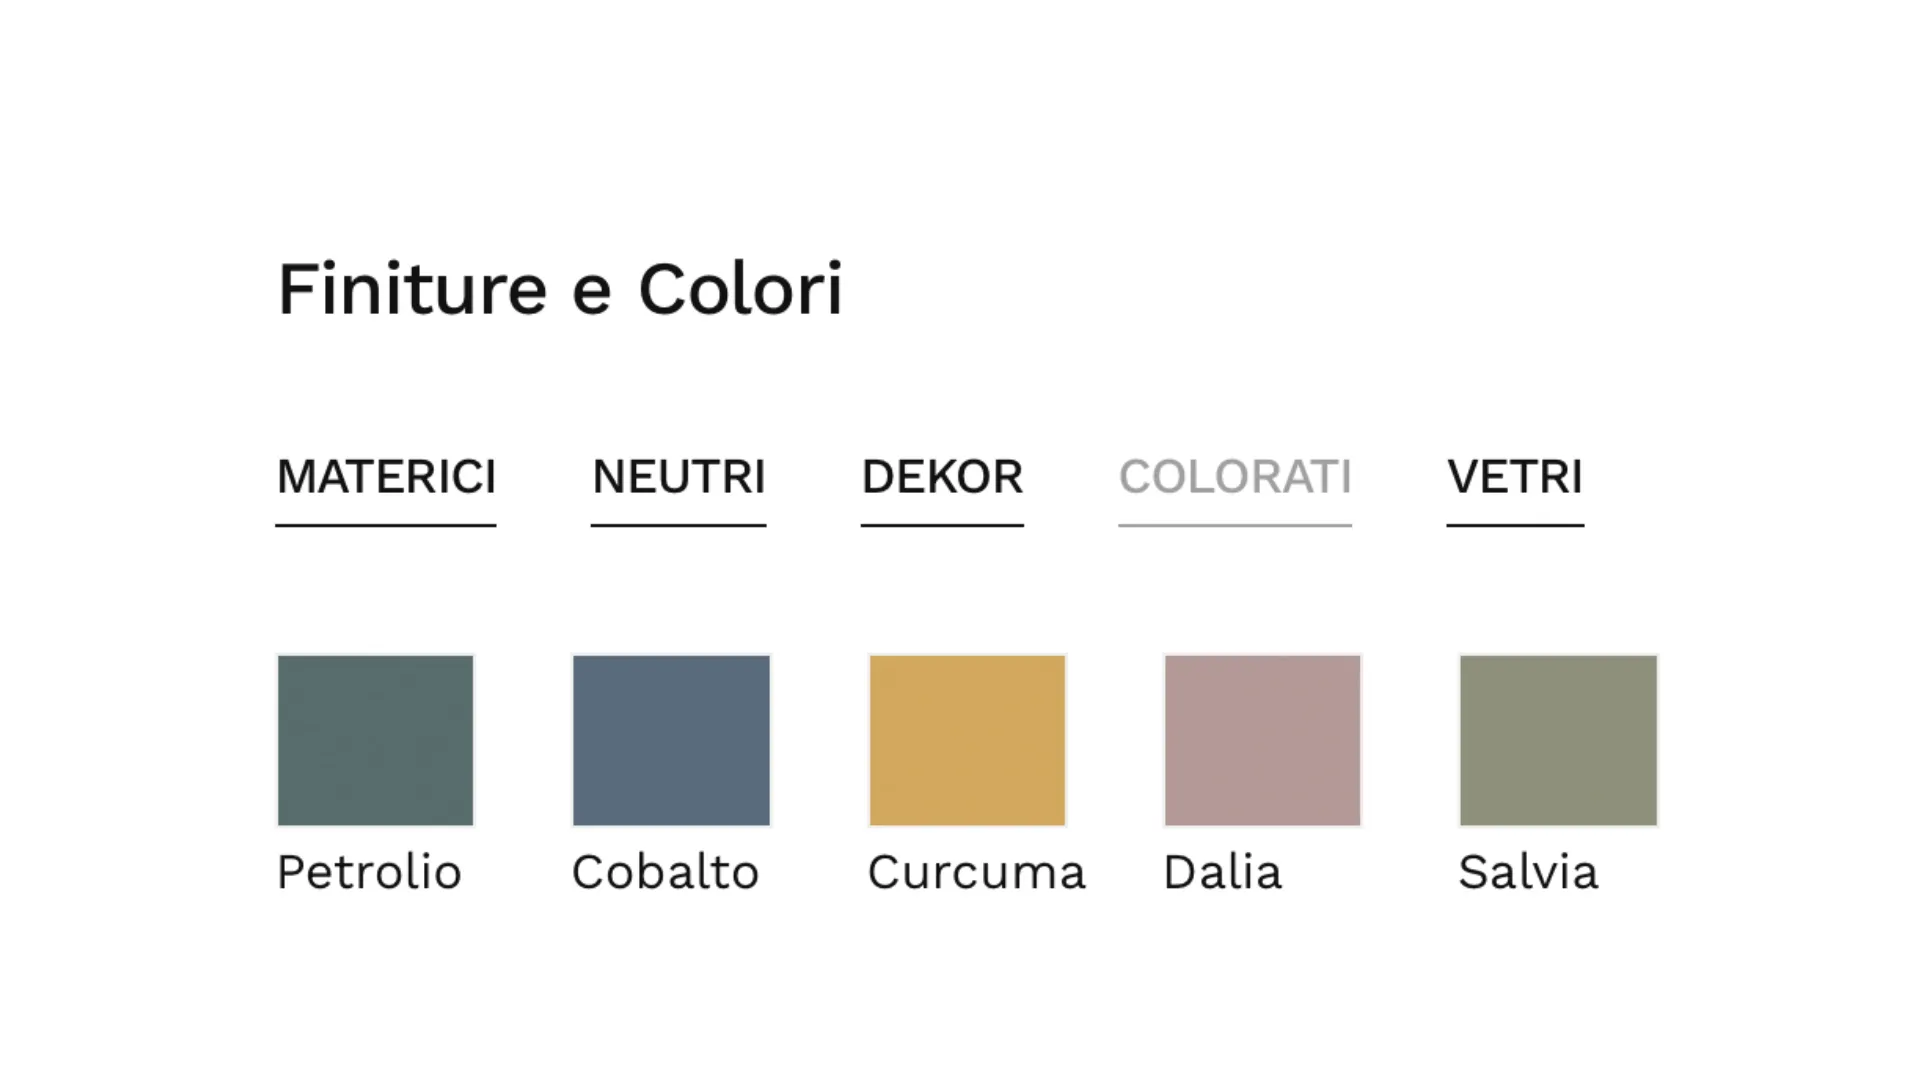This screenshot has height=1080, width=1920.
Task: Click the greyed COLORATI tab
Action: pos(1235,477)
